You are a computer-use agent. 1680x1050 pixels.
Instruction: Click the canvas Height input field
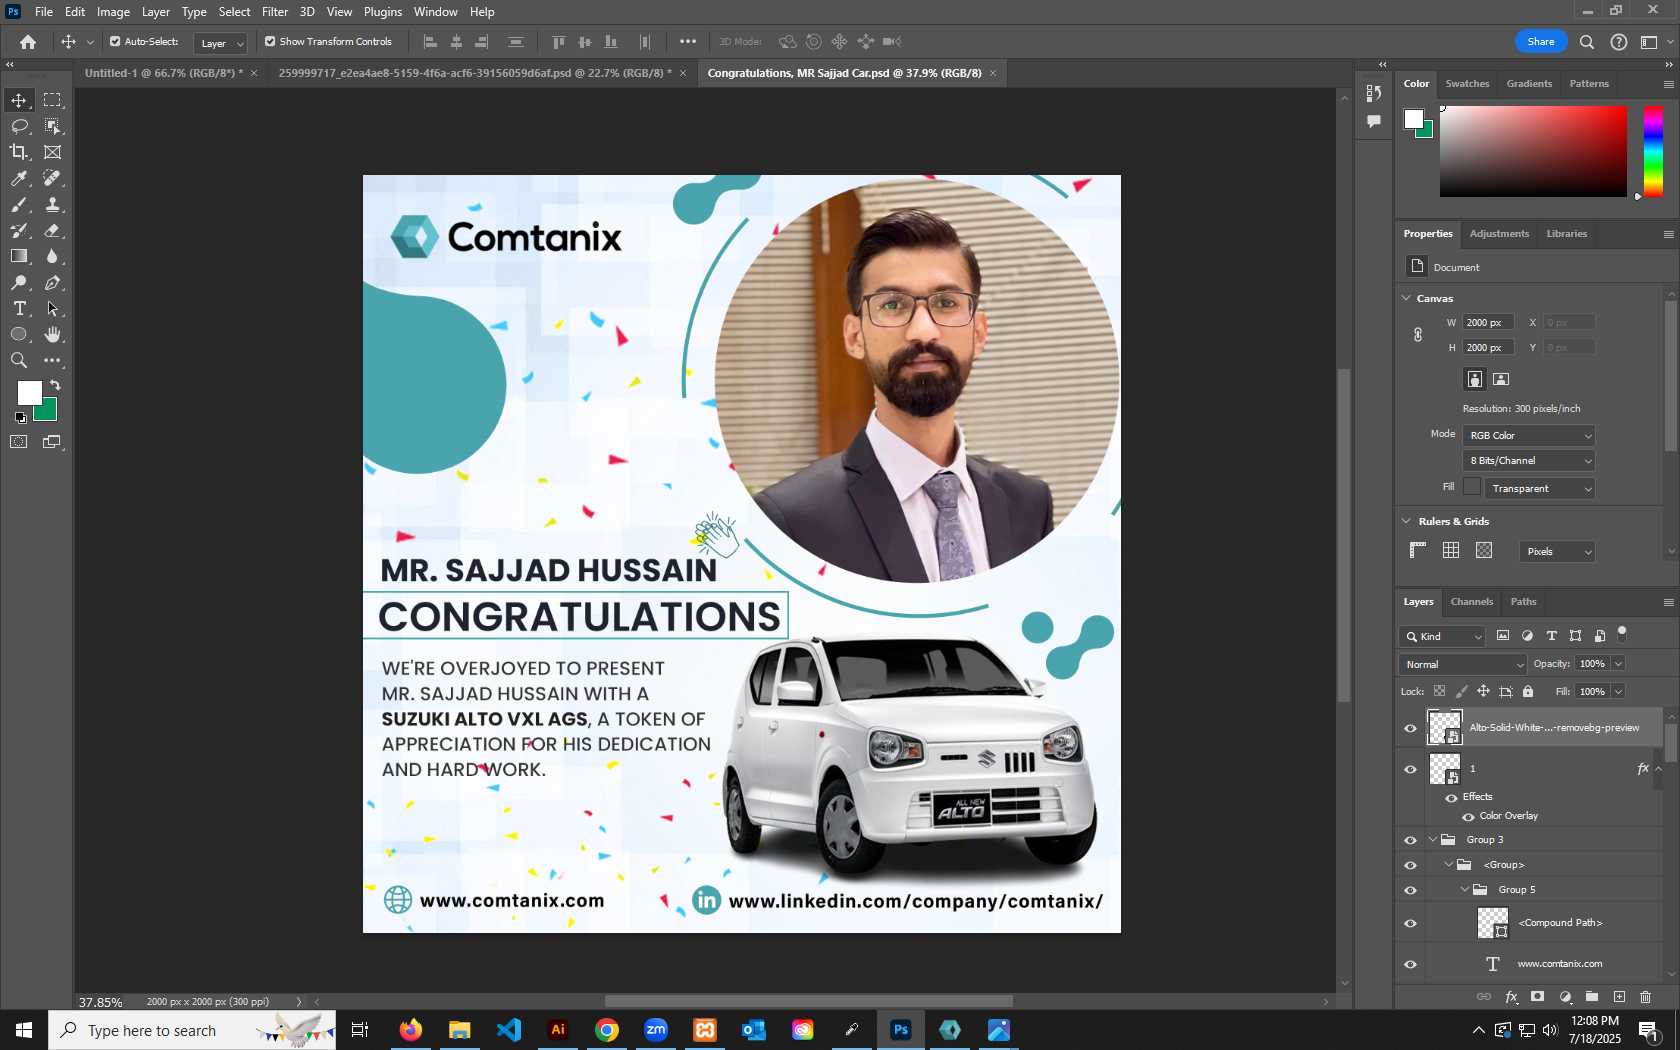[x=1486, y=348]
